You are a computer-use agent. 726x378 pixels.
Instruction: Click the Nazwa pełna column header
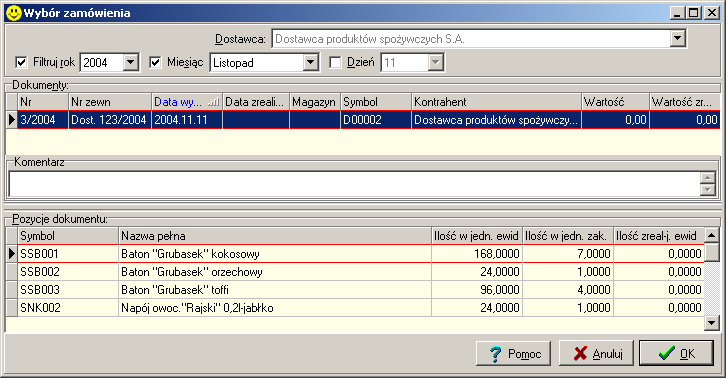click(x=275, y=236)
